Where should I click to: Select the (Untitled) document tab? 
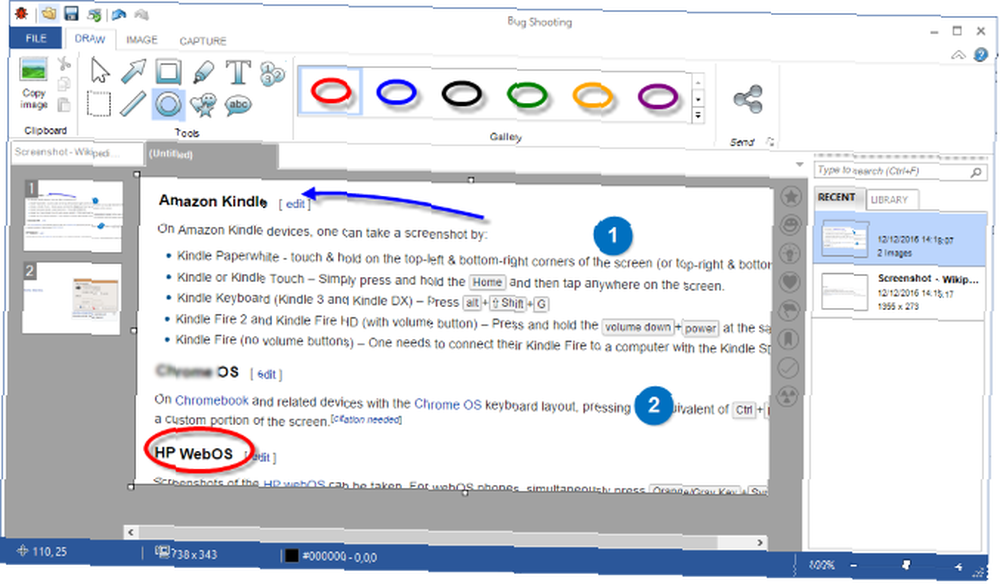click(212, 154)
